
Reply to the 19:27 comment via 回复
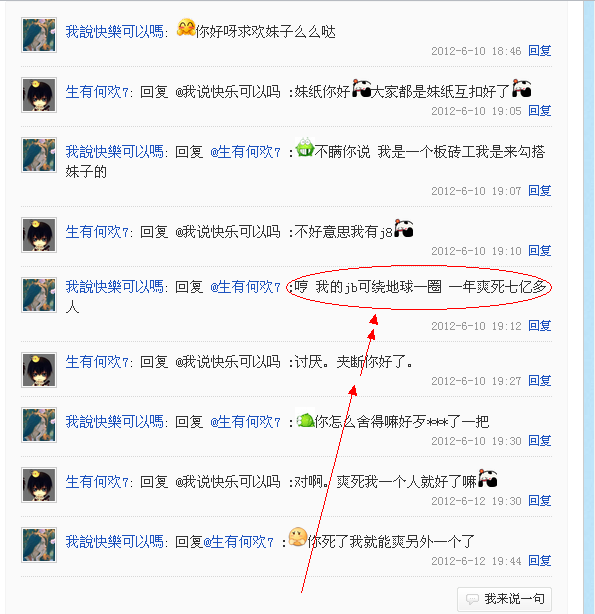click(x=540, y=380)
